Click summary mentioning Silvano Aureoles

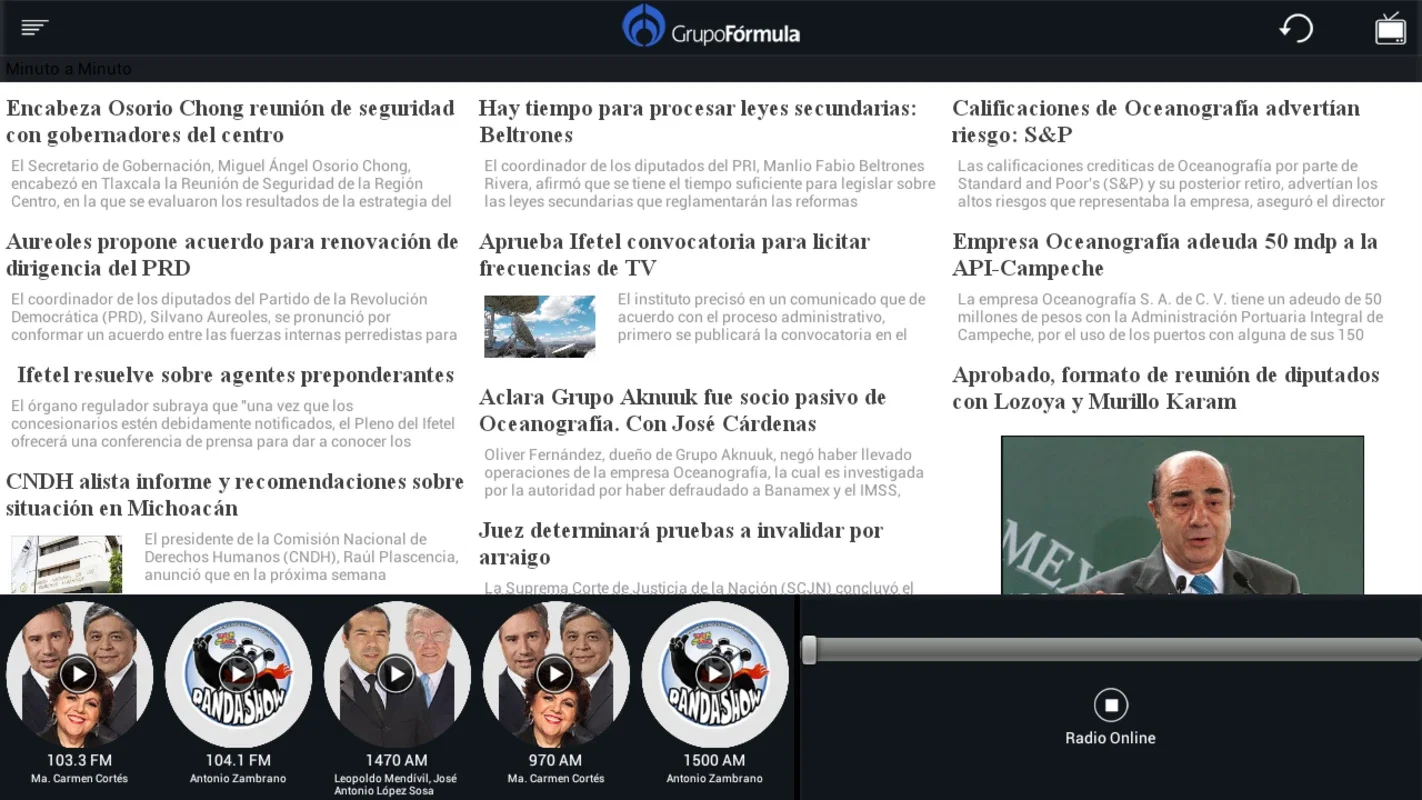tap(233, 317)
